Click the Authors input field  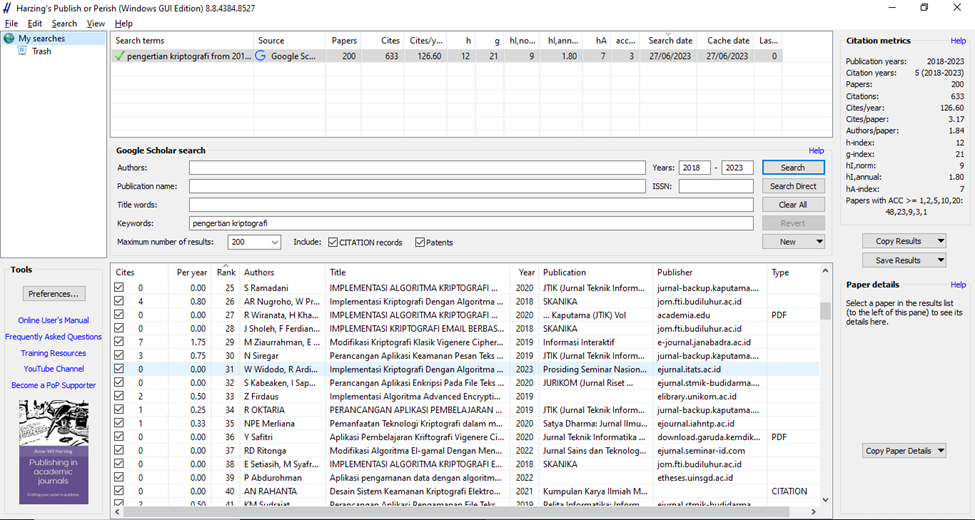417,167
